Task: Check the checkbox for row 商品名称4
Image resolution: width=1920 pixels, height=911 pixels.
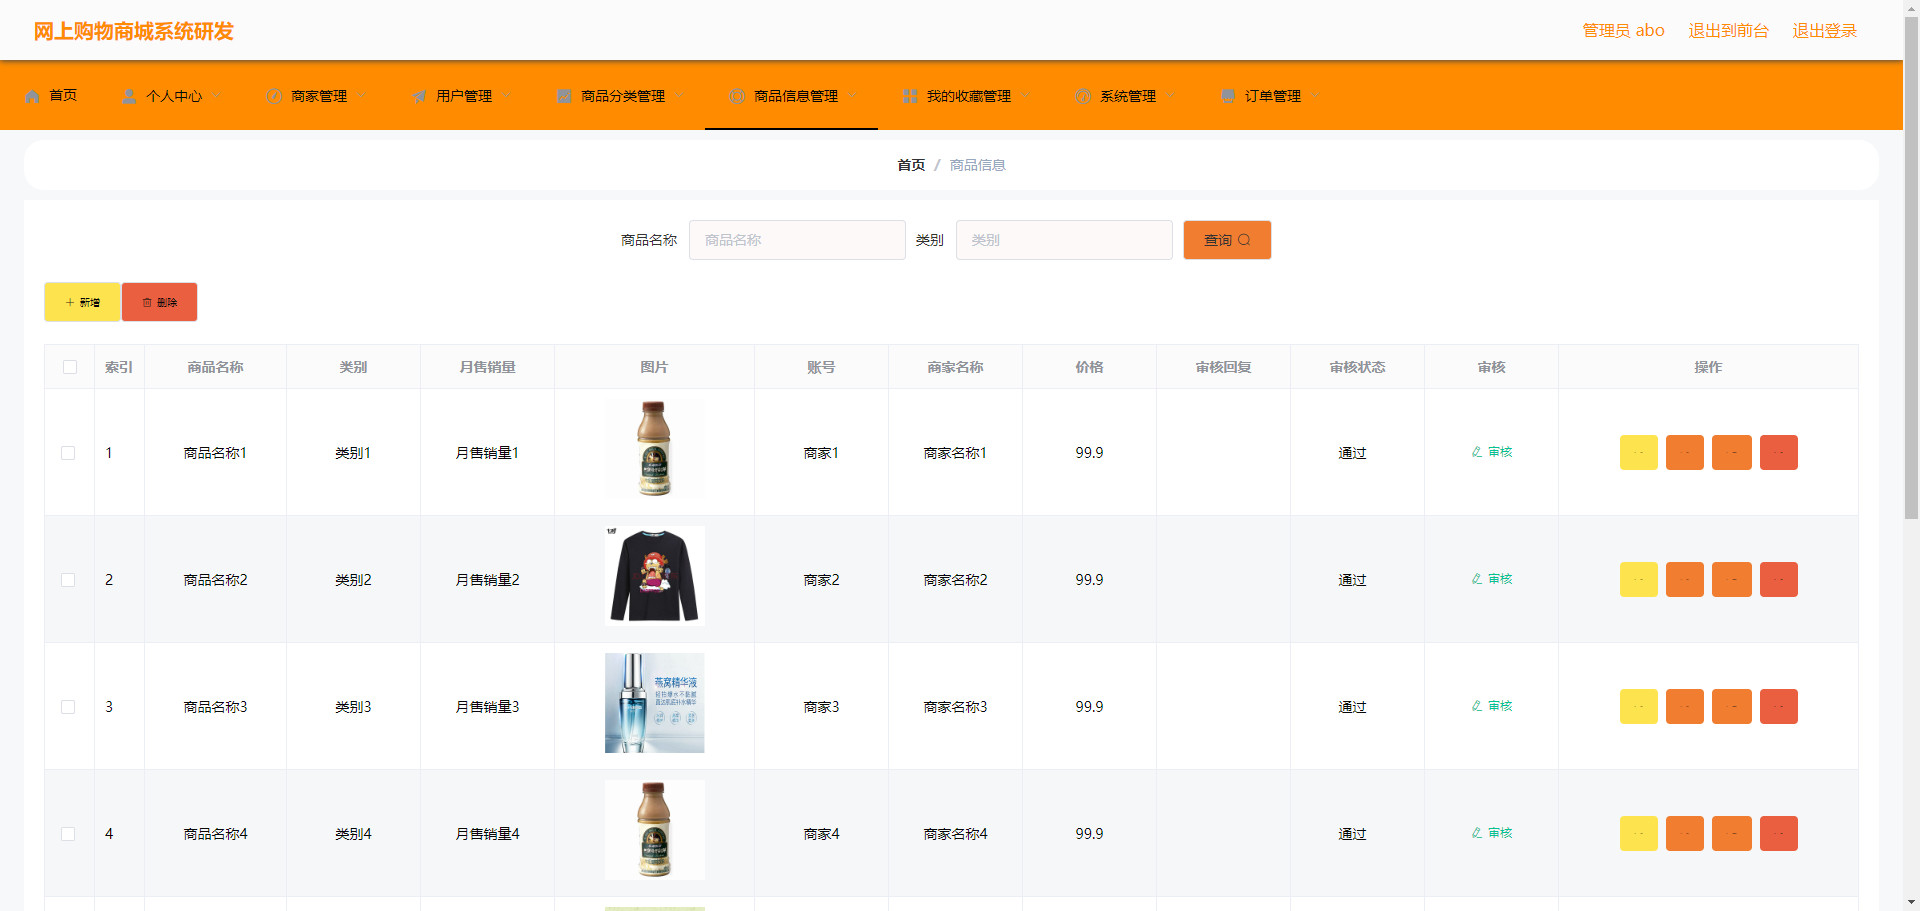Action: [68, 834]
